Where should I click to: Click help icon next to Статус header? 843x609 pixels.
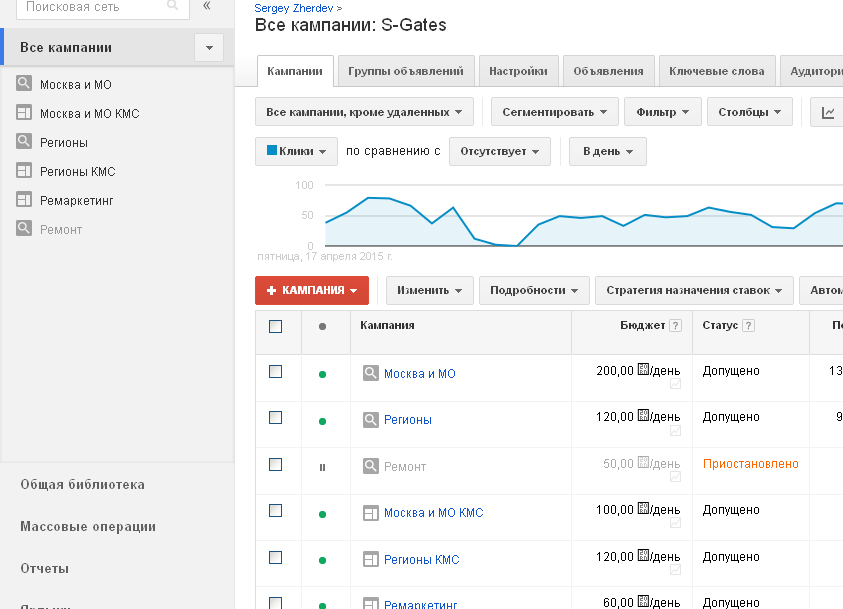[x=748, y=326]
